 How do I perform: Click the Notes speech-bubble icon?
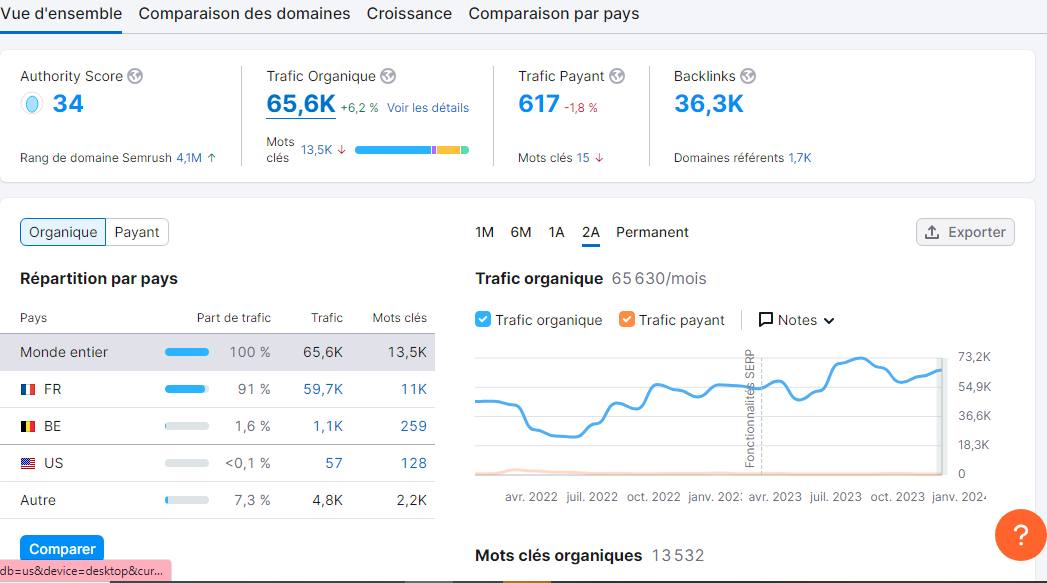[766, 320]
